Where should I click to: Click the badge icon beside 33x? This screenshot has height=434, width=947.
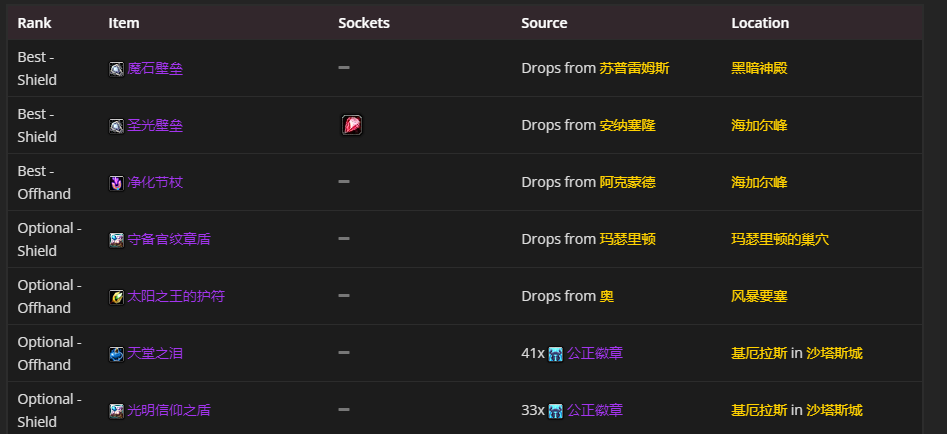pyautogui.click(x=556, y=411)
